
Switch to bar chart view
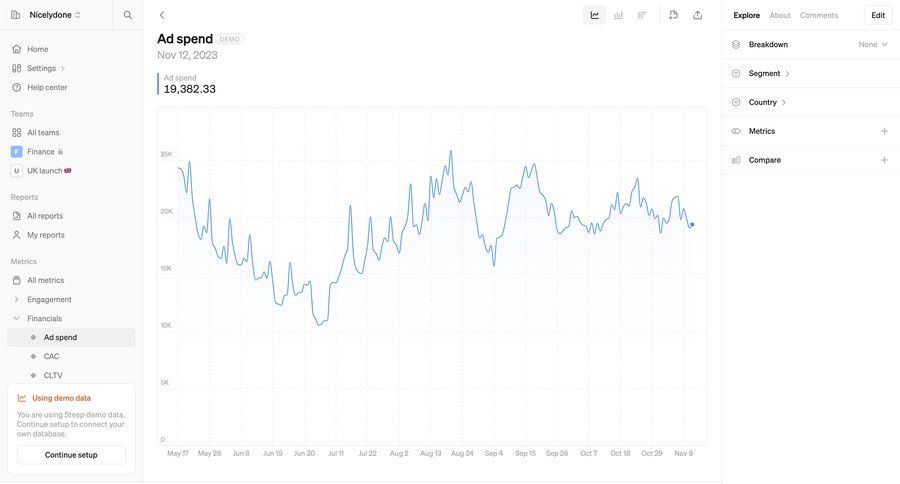tap(619, 15)
